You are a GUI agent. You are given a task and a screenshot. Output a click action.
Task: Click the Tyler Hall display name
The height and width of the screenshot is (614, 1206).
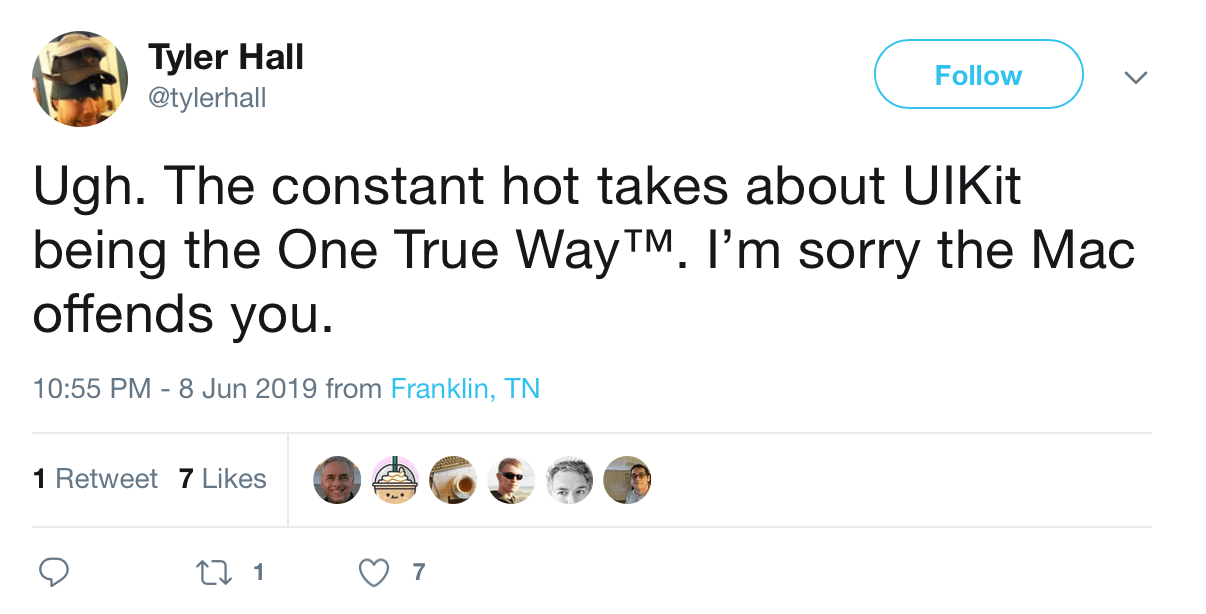(x=226, y=58)
